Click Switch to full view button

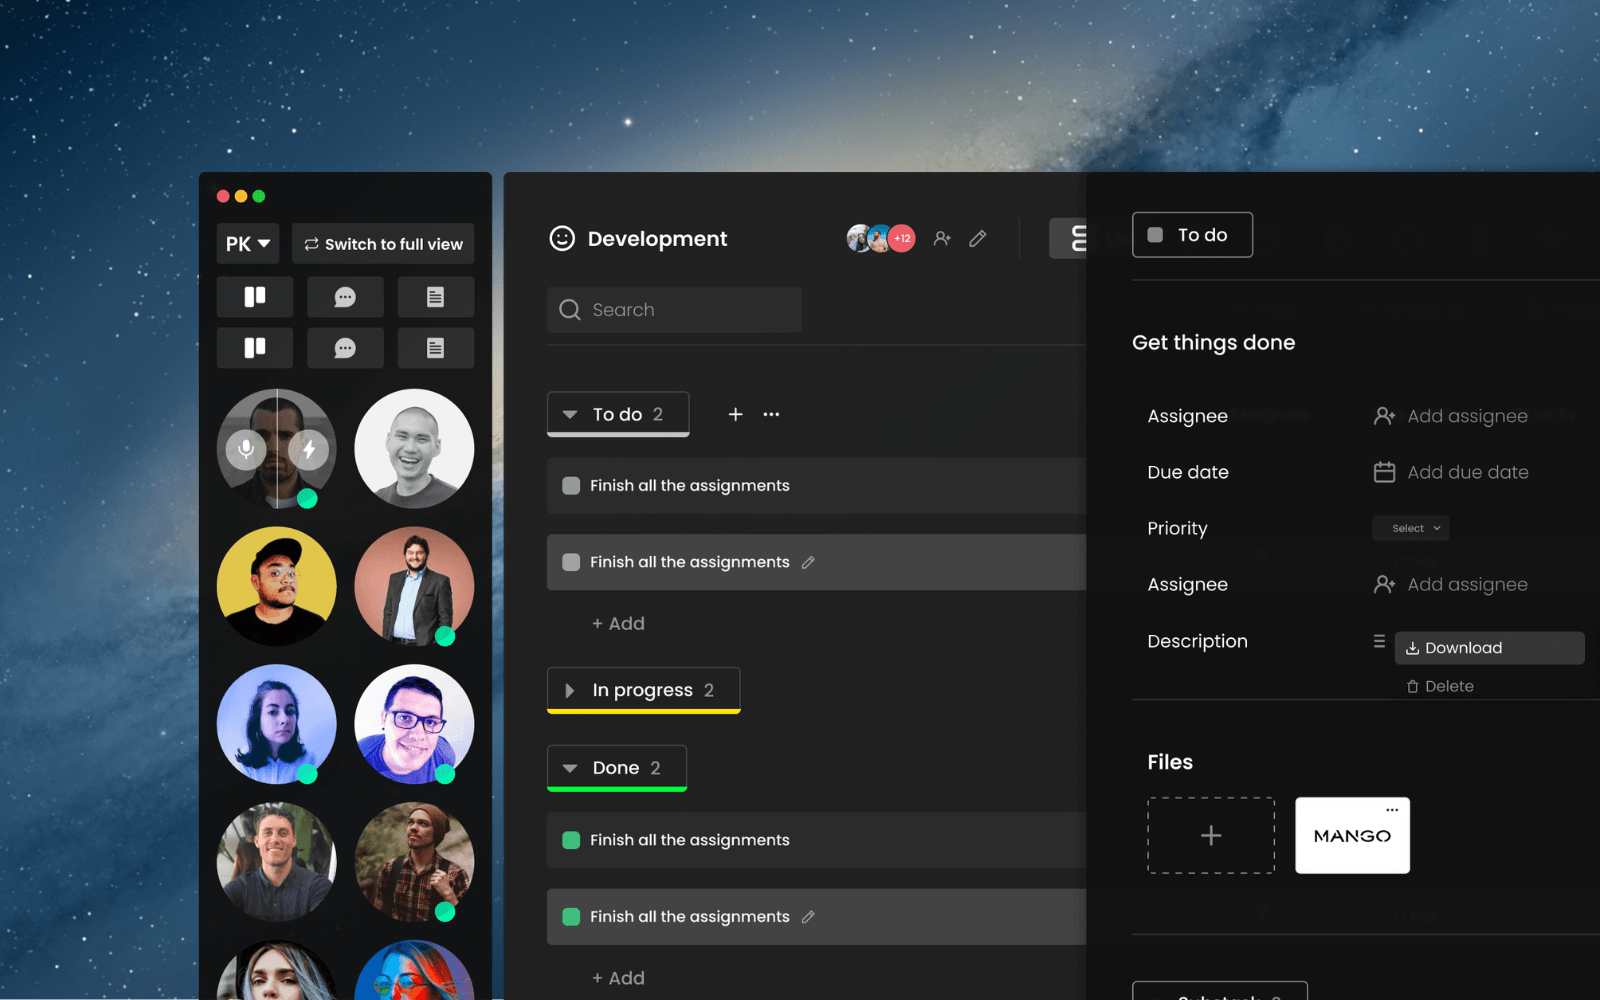(x=383, y=244)
